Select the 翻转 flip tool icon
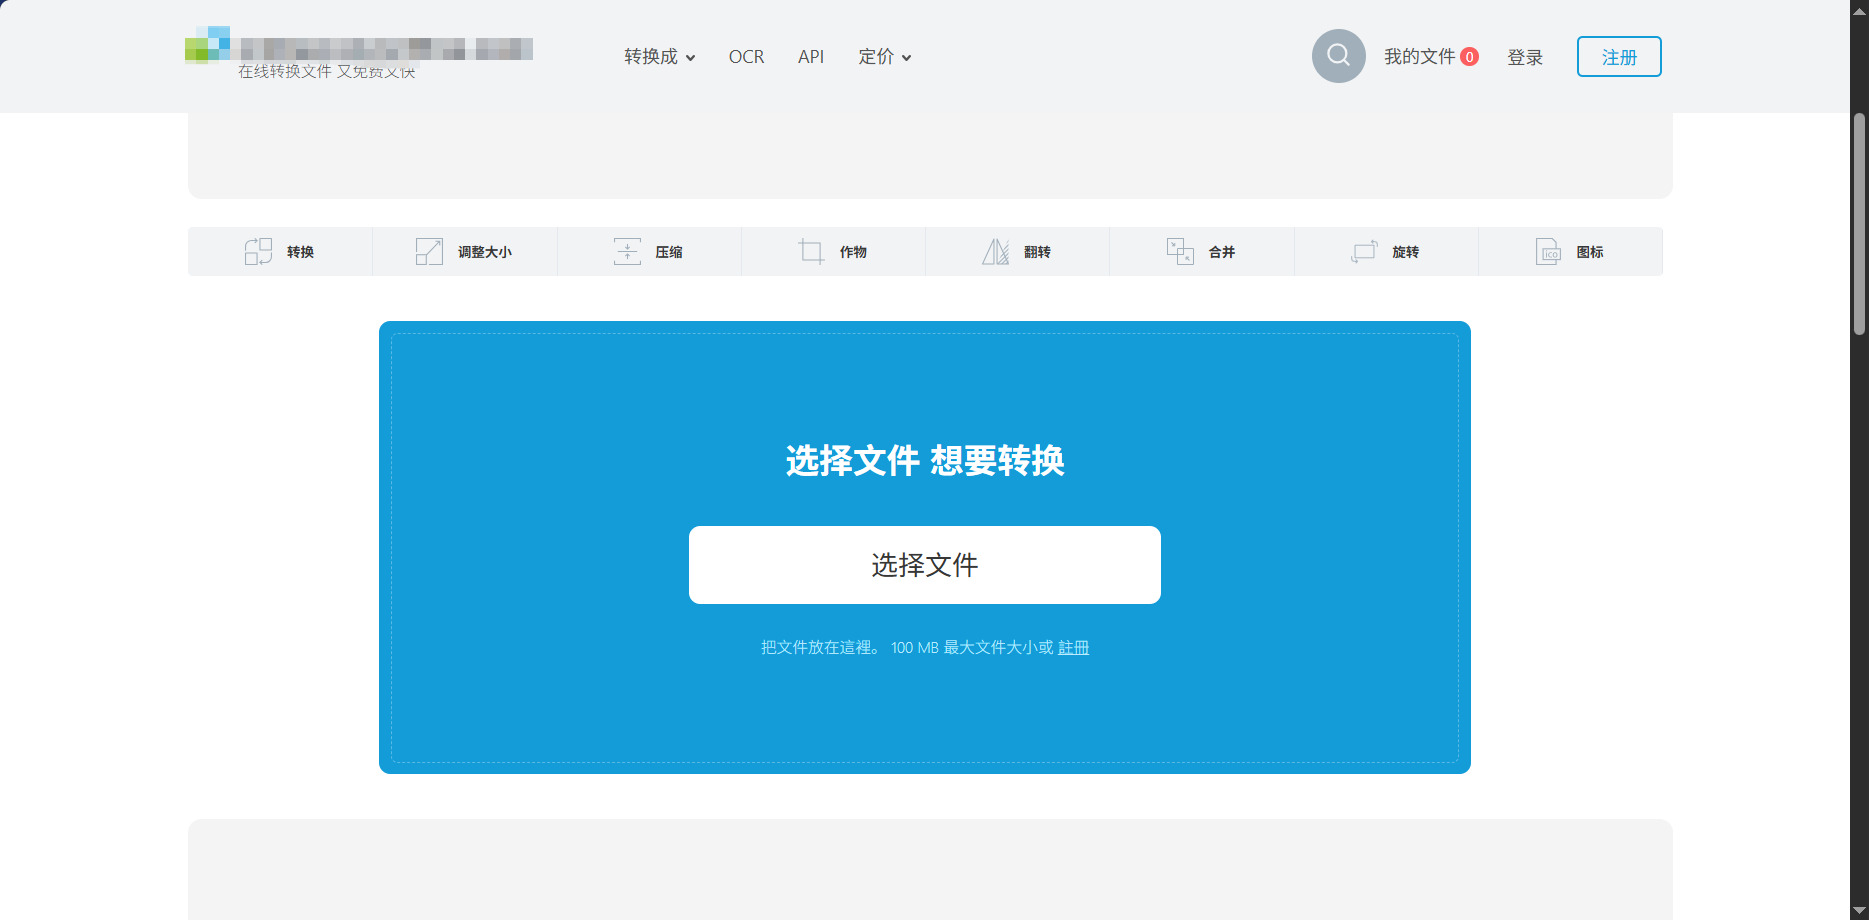The height and width of the screenshot is (920, 1869). tap(995, 251)
